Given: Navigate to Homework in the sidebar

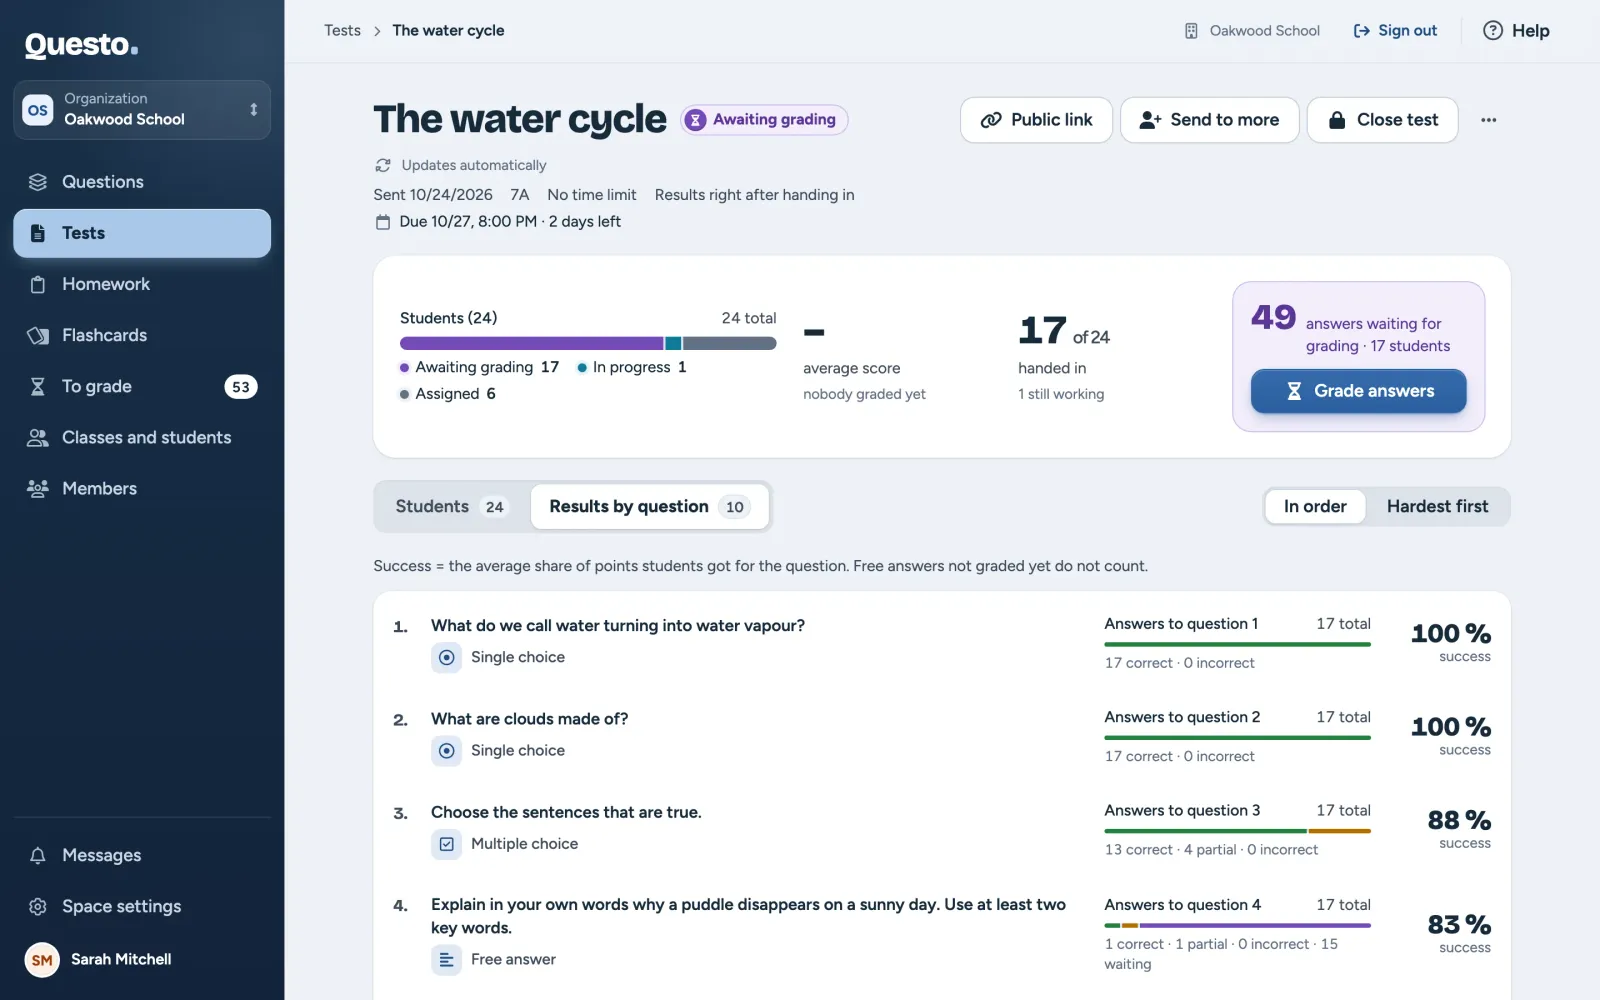Looking at the screenshot, I should point(142,284).
